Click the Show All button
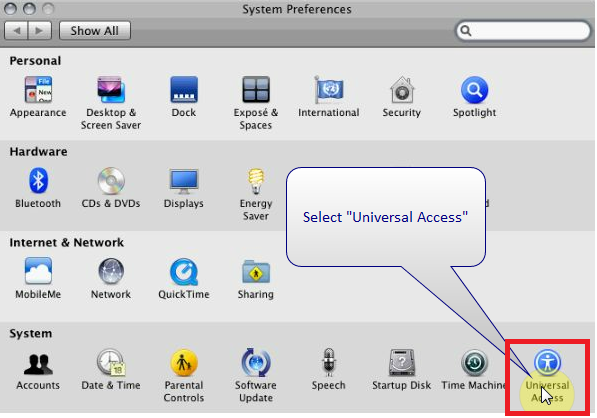Screen dimensions: 597x418 [x=95, y=30]
